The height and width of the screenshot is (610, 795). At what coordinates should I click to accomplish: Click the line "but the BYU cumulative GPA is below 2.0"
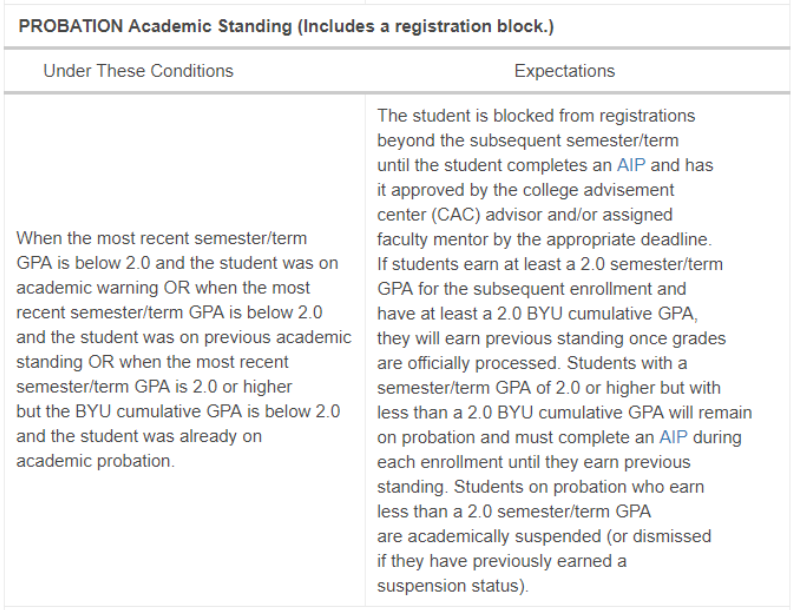179,411
